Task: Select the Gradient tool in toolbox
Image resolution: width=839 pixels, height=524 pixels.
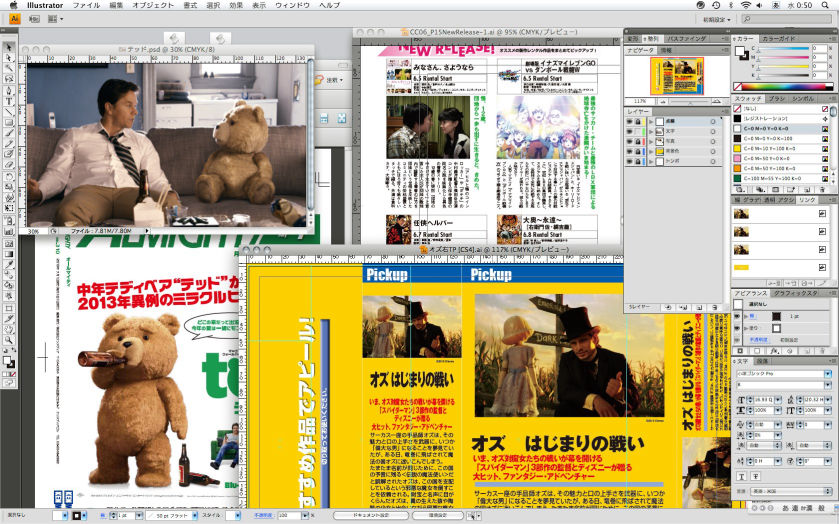Action: point(9,254)
